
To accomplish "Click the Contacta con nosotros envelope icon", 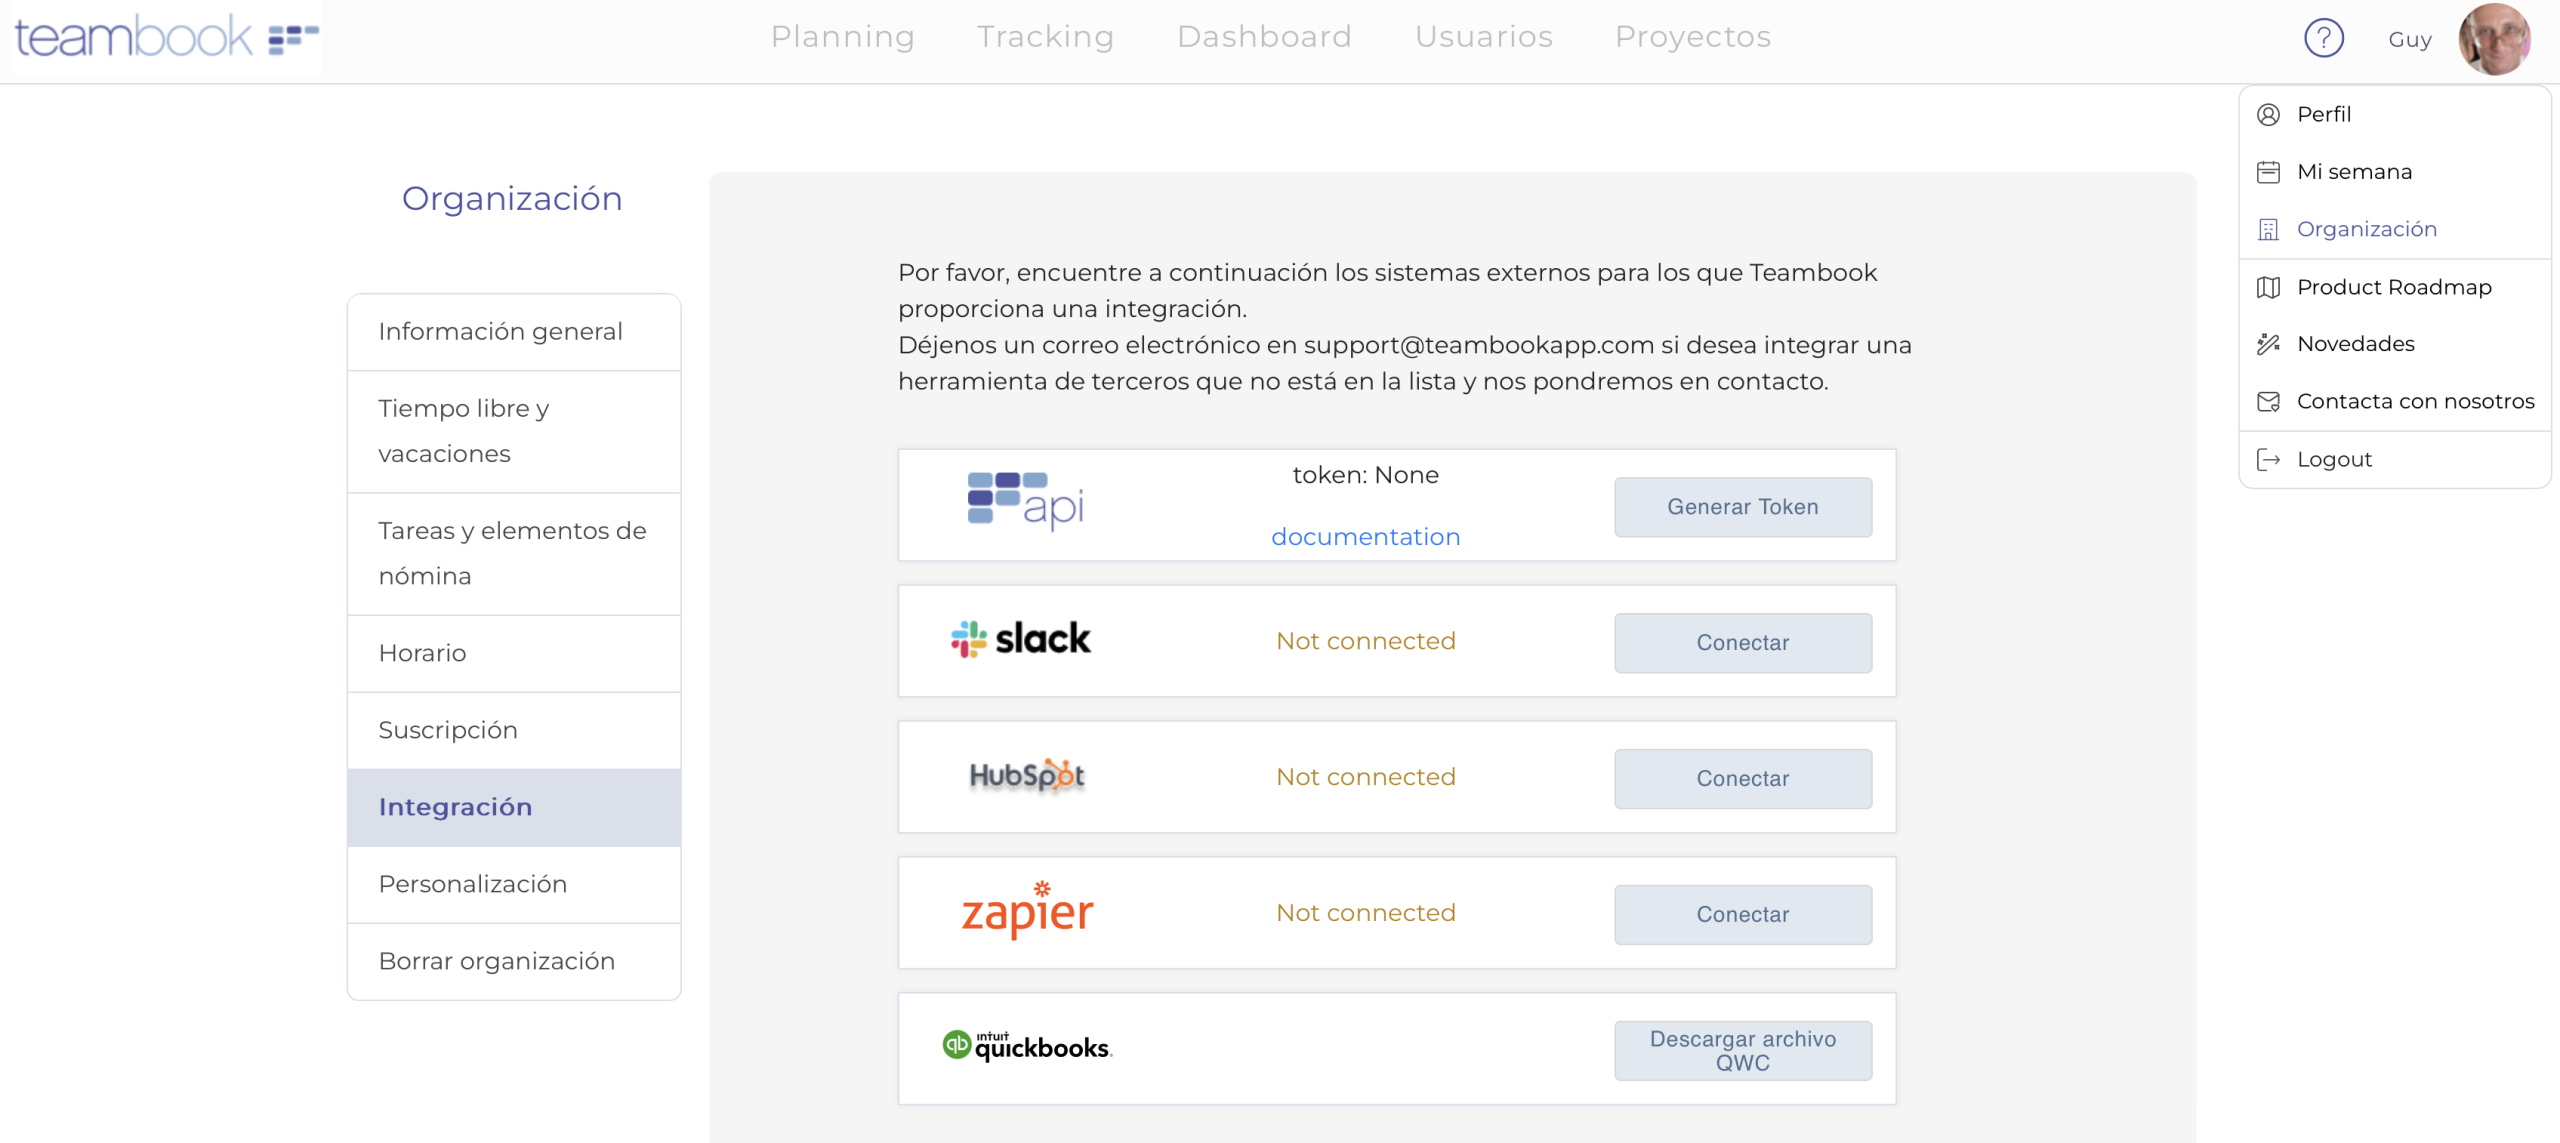I will (2268, 402).
